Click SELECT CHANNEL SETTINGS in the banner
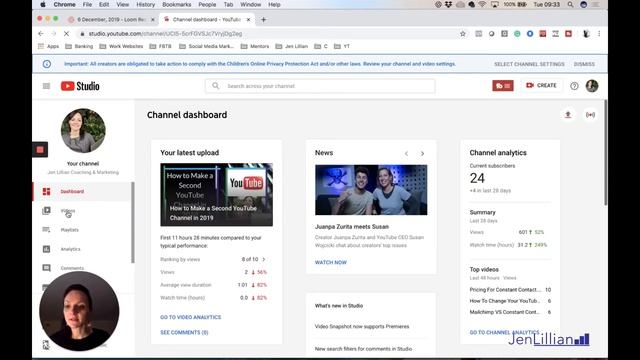This screenshot has width=640, height=360. 529,64
